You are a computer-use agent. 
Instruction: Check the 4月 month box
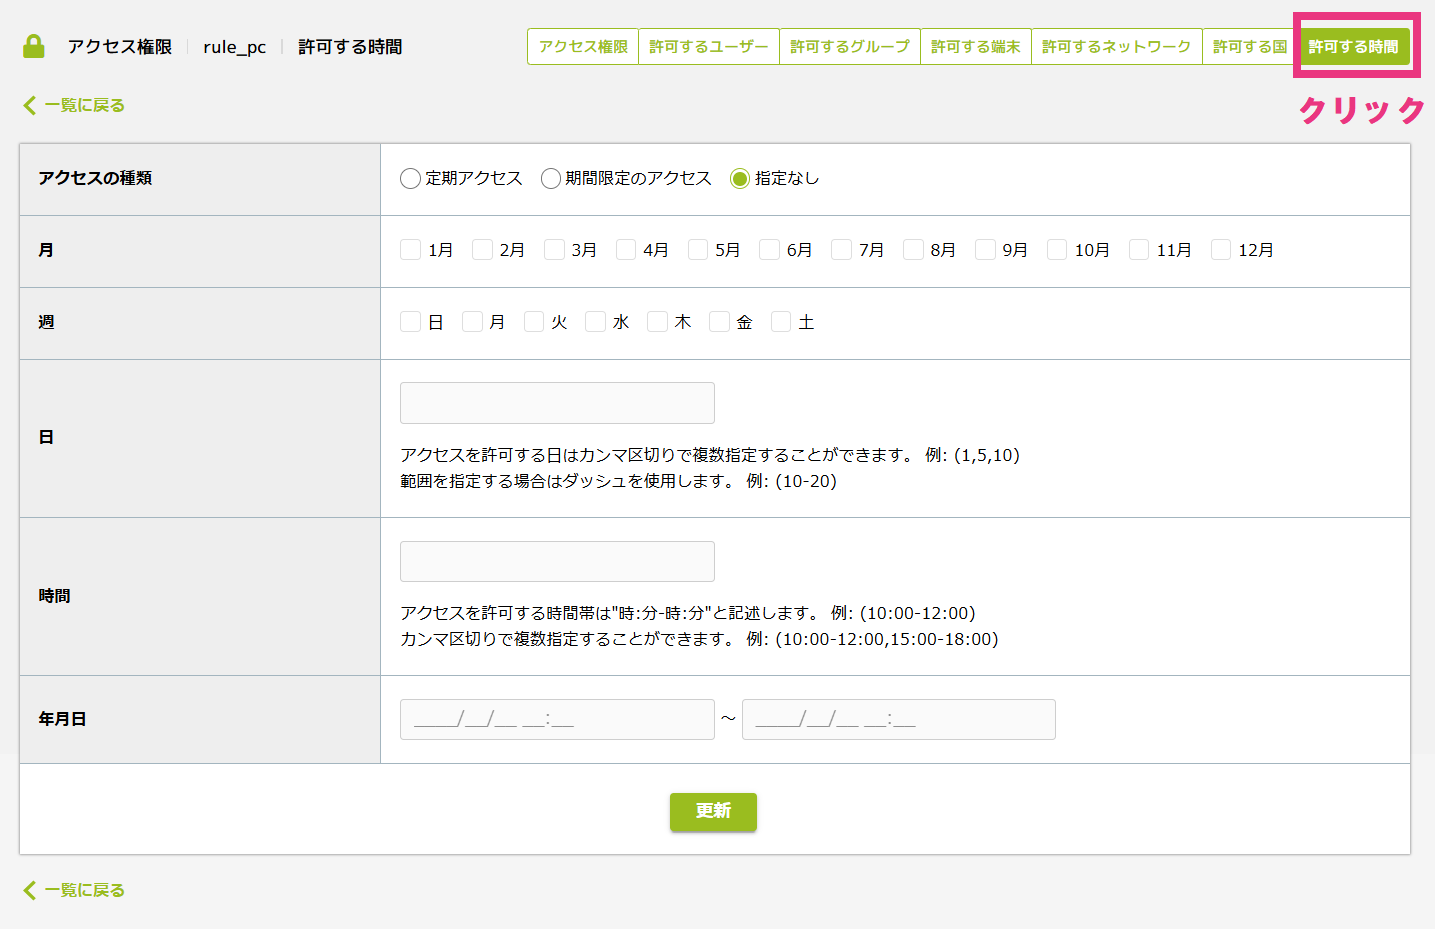point(626,249)
